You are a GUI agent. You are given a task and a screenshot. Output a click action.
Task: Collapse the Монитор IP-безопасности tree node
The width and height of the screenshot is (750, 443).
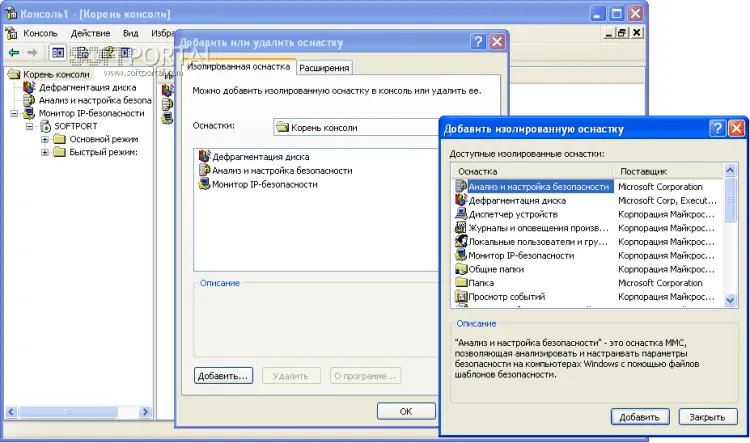14,114
